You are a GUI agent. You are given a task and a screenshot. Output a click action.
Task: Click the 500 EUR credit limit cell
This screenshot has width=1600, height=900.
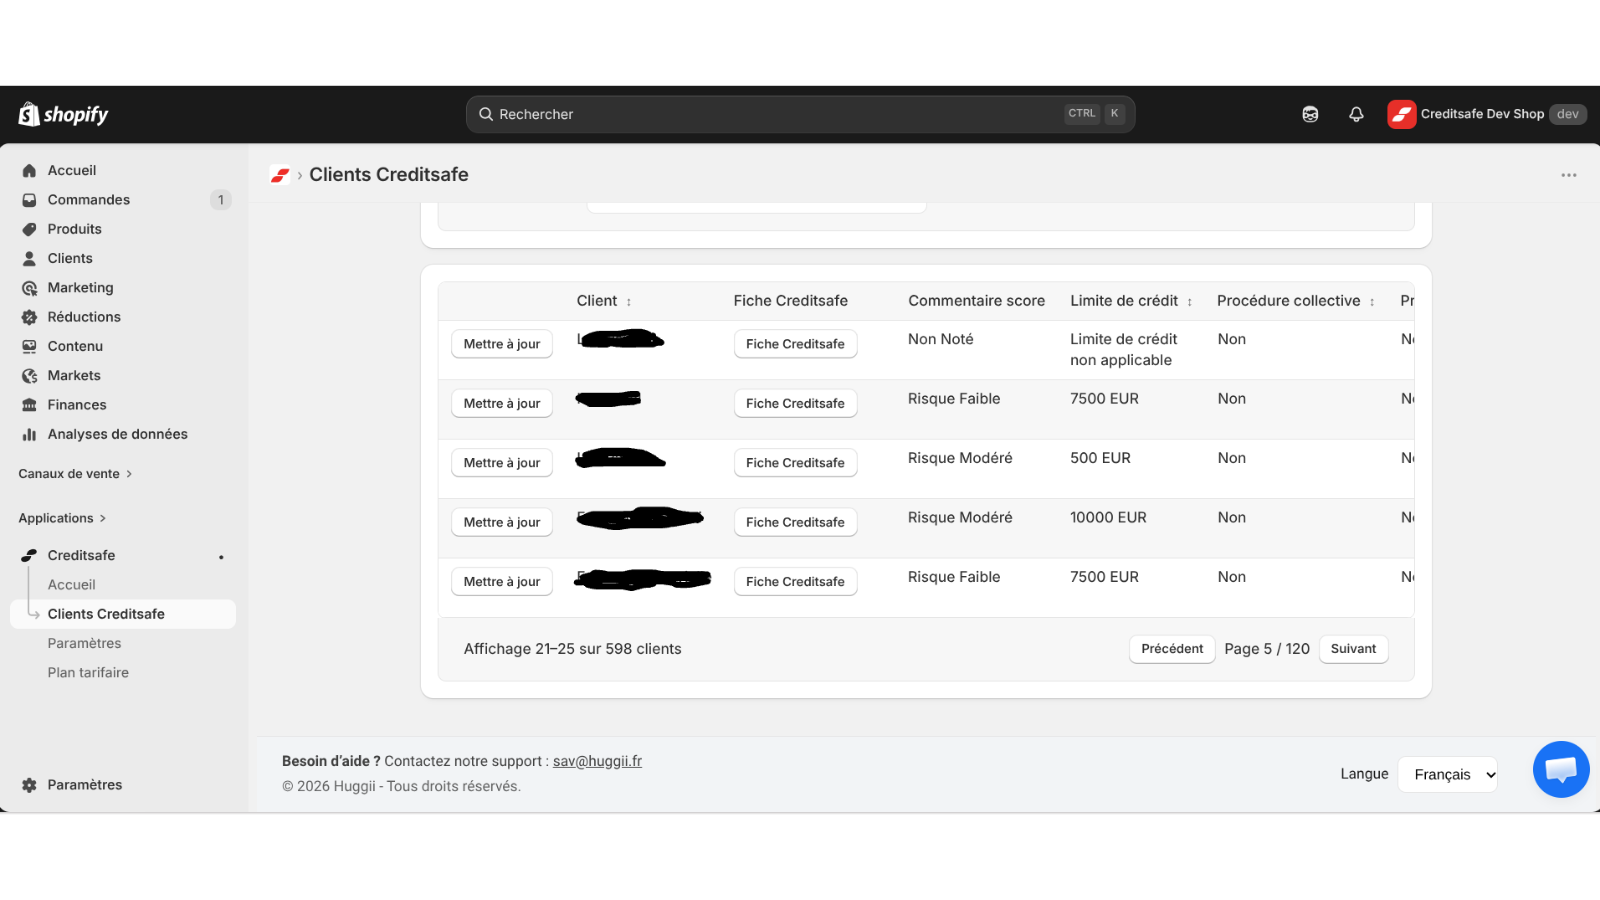point(1100,458)
